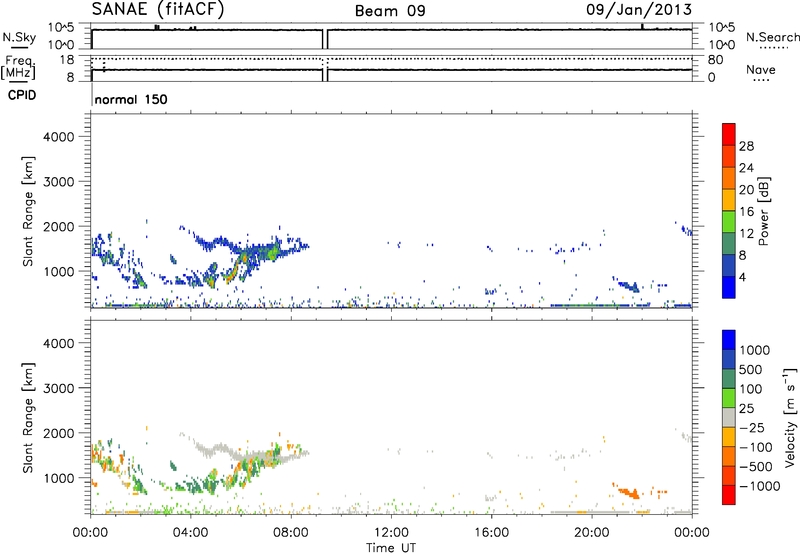800x554 pixels.
Task: Click 'Slant Range [km]' label of power panel
Action: click(28, 211)
